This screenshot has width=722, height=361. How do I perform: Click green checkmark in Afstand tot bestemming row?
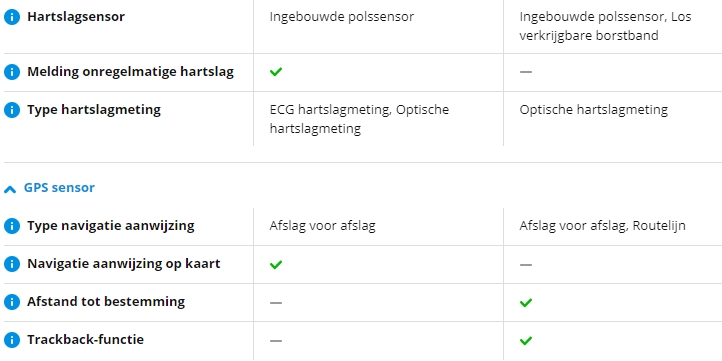(x=525, y=303)
